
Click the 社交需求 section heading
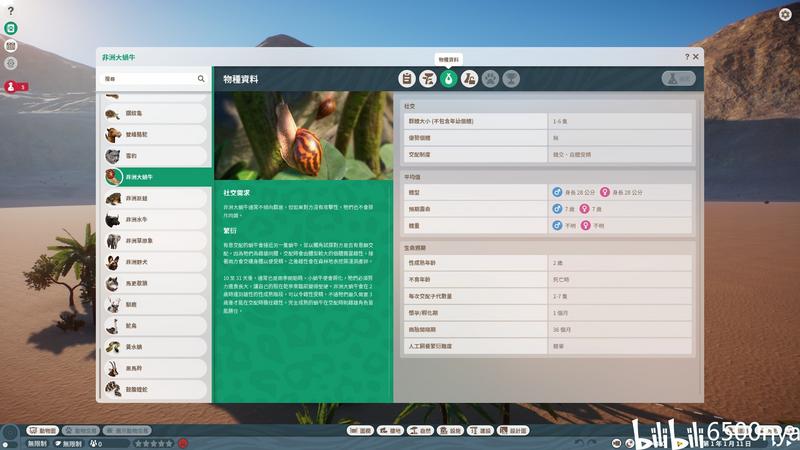pos(236,193)
